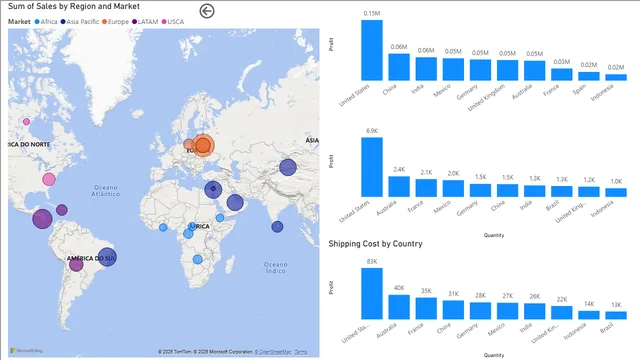640x360 pixels.
Task: Select the Brazil bar in the middle chart
Action: pos(562,191)
